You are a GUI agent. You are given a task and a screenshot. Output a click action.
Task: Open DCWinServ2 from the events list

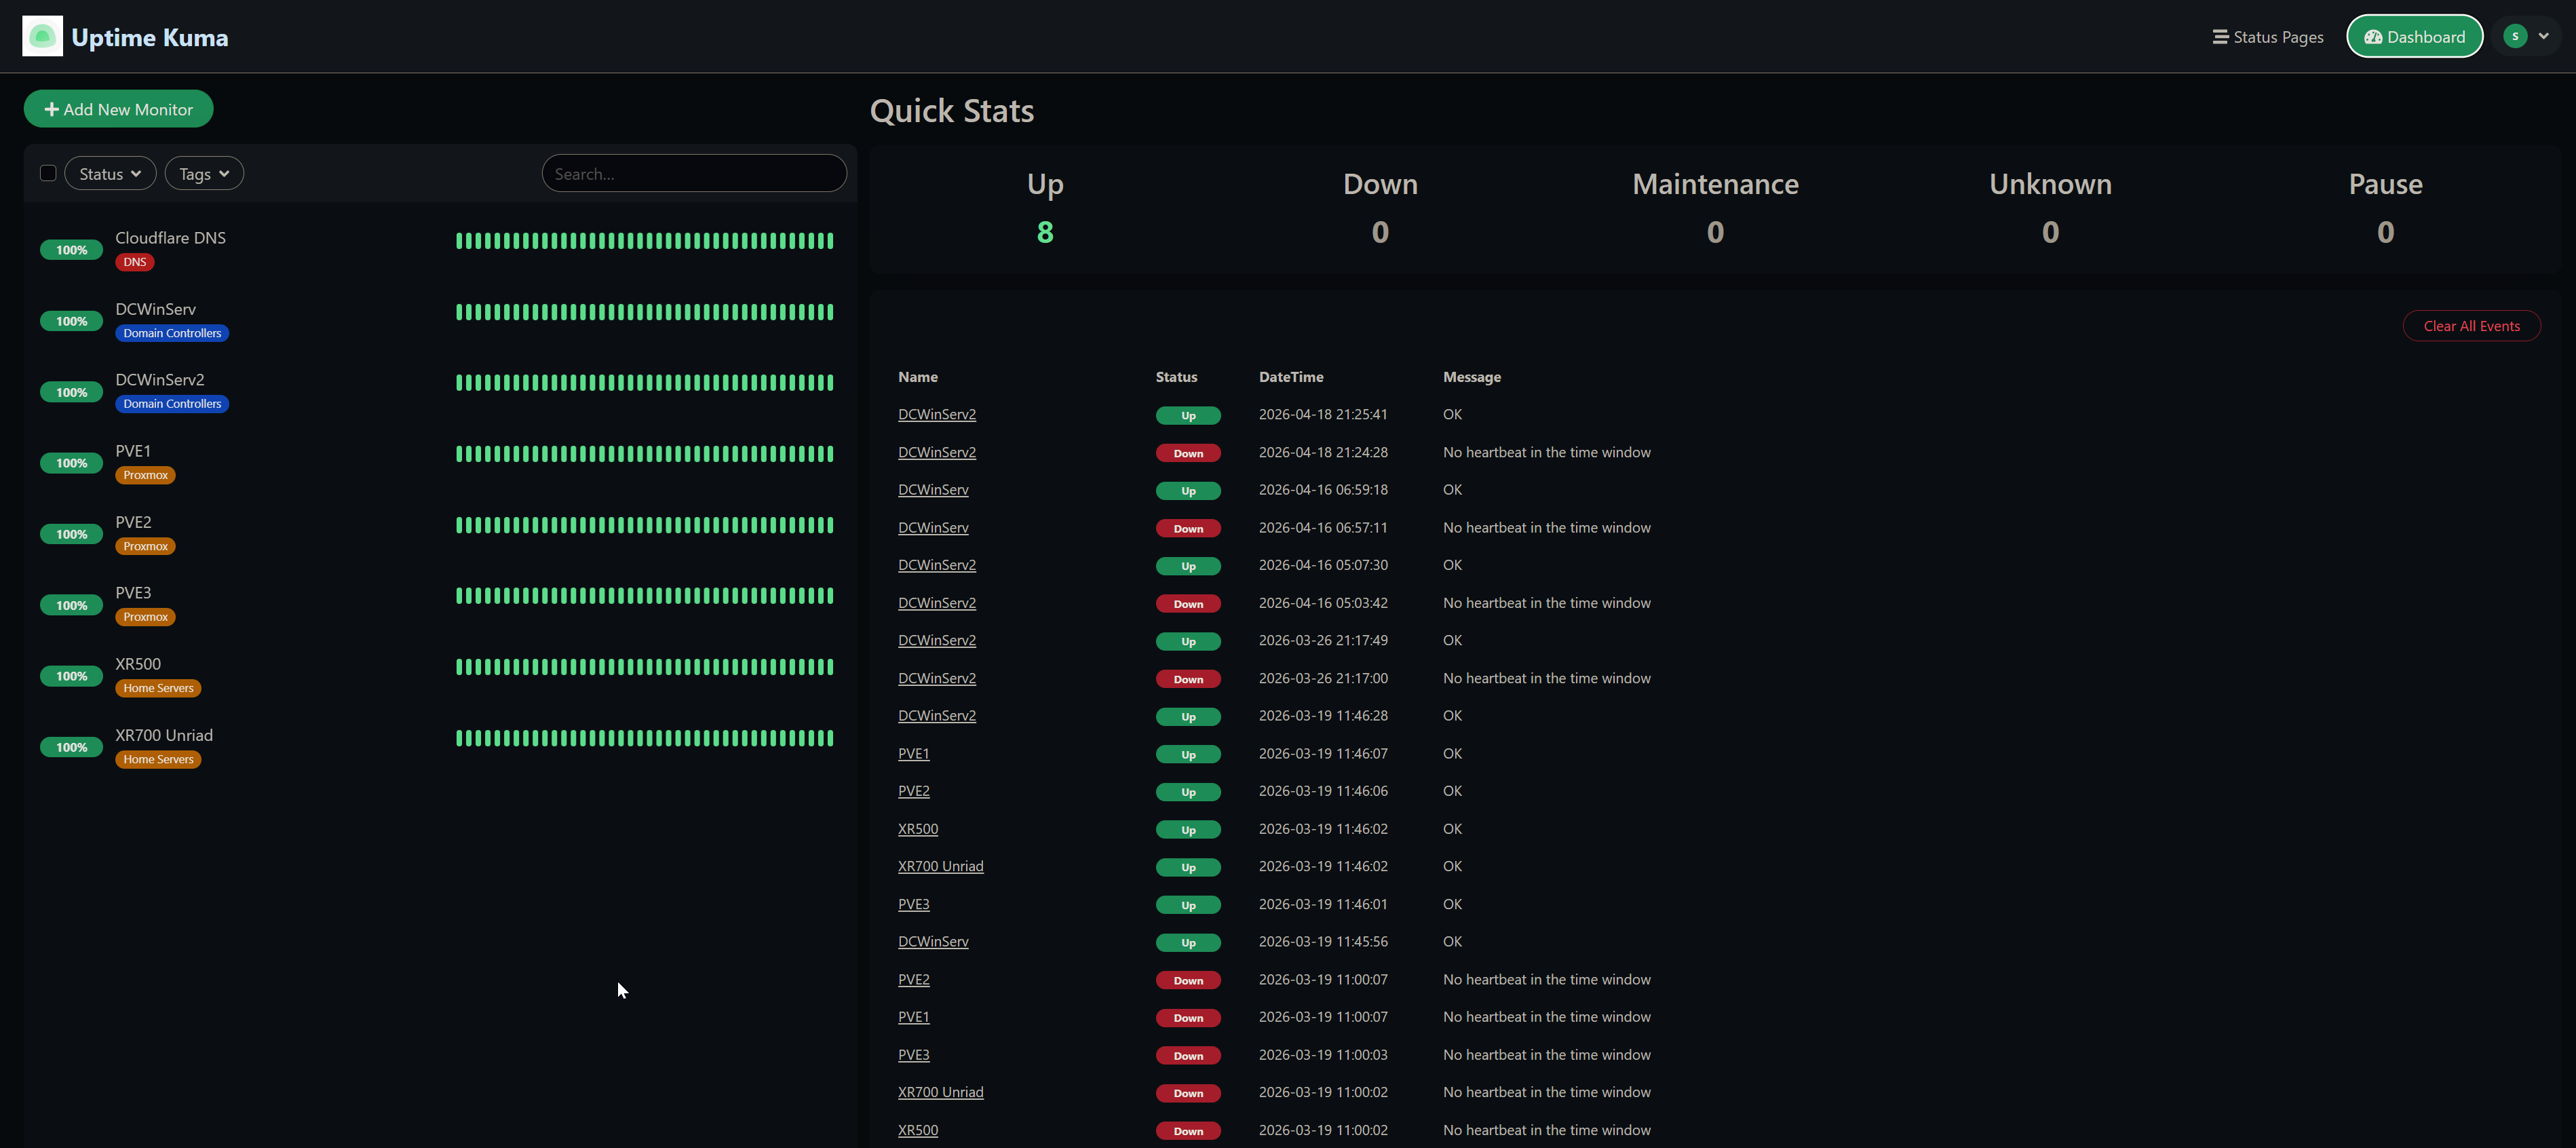[x=936, y=414]
